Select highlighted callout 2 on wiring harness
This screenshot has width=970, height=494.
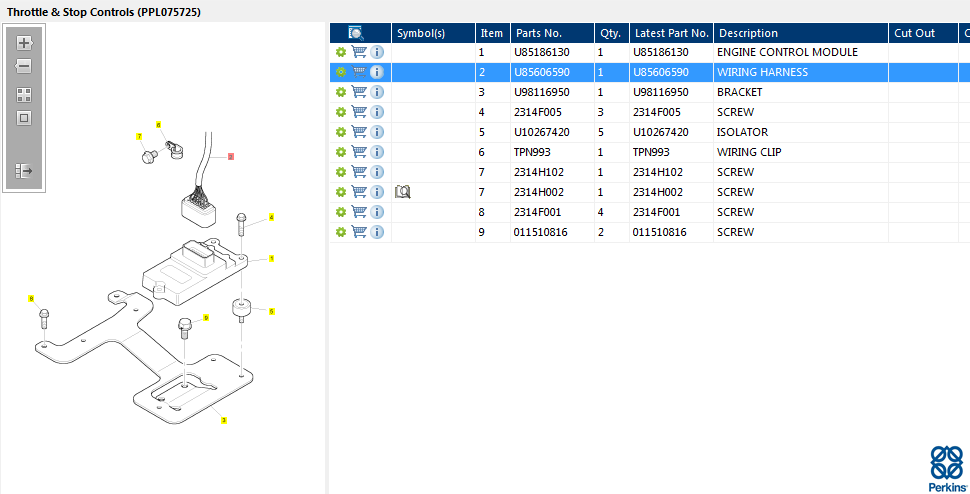[231, 157]
